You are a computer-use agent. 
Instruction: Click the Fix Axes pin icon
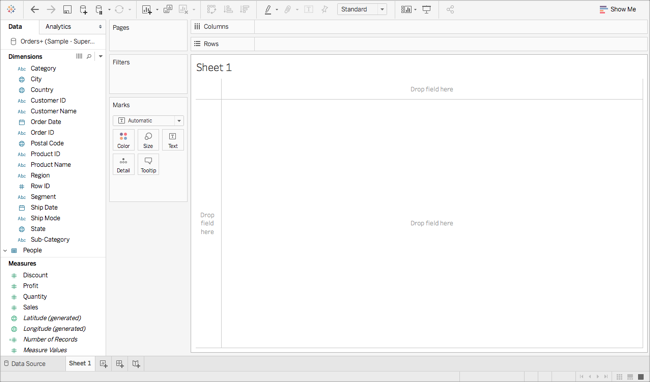pyautogui.click(x=325, y=9)
